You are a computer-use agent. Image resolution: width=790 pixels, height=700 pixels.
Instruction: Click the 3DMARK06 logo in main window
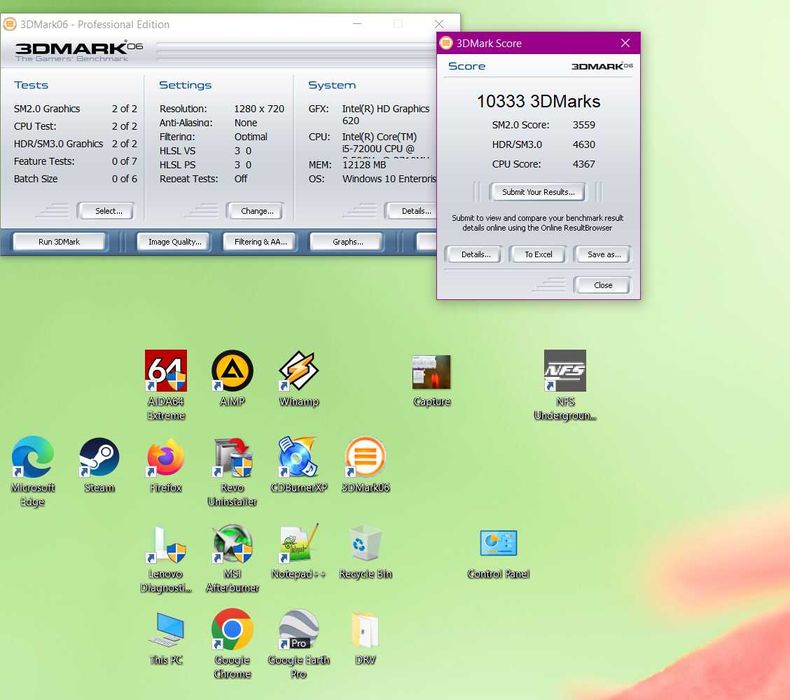(x=79, y=51)
